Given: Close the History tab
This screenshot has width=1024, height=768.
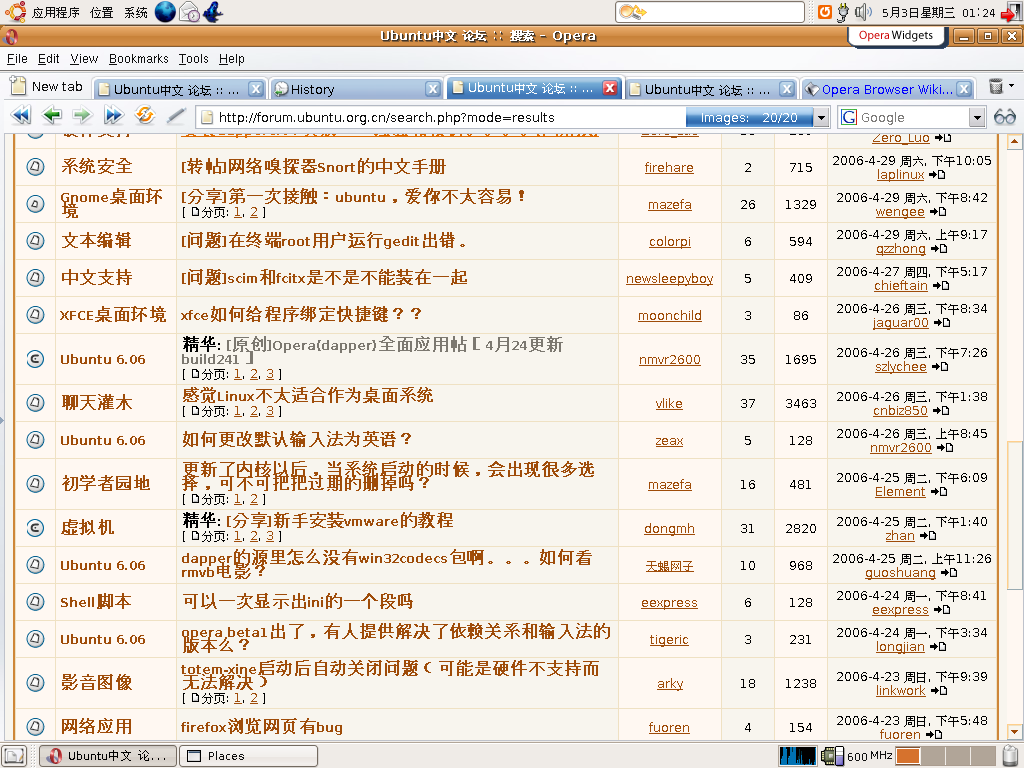Looking at the screenshot, I should coord(432,89).
